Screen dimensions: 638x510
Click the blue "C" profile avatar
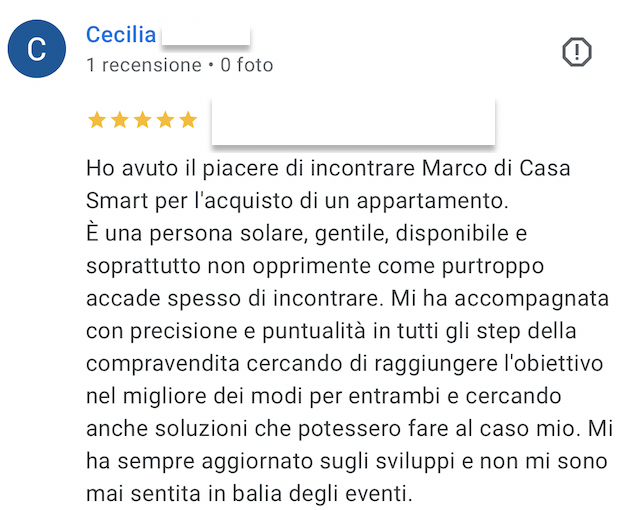37,49
